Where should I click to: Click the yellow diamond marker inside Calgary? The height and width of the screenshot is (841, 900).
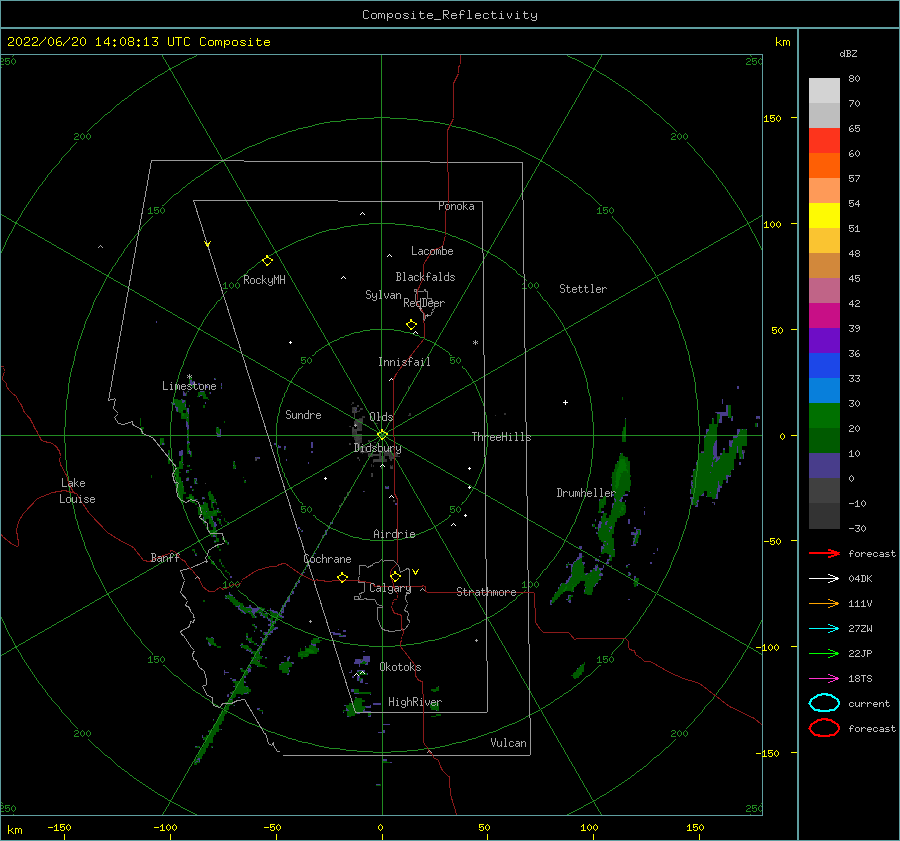click(395, 576)
